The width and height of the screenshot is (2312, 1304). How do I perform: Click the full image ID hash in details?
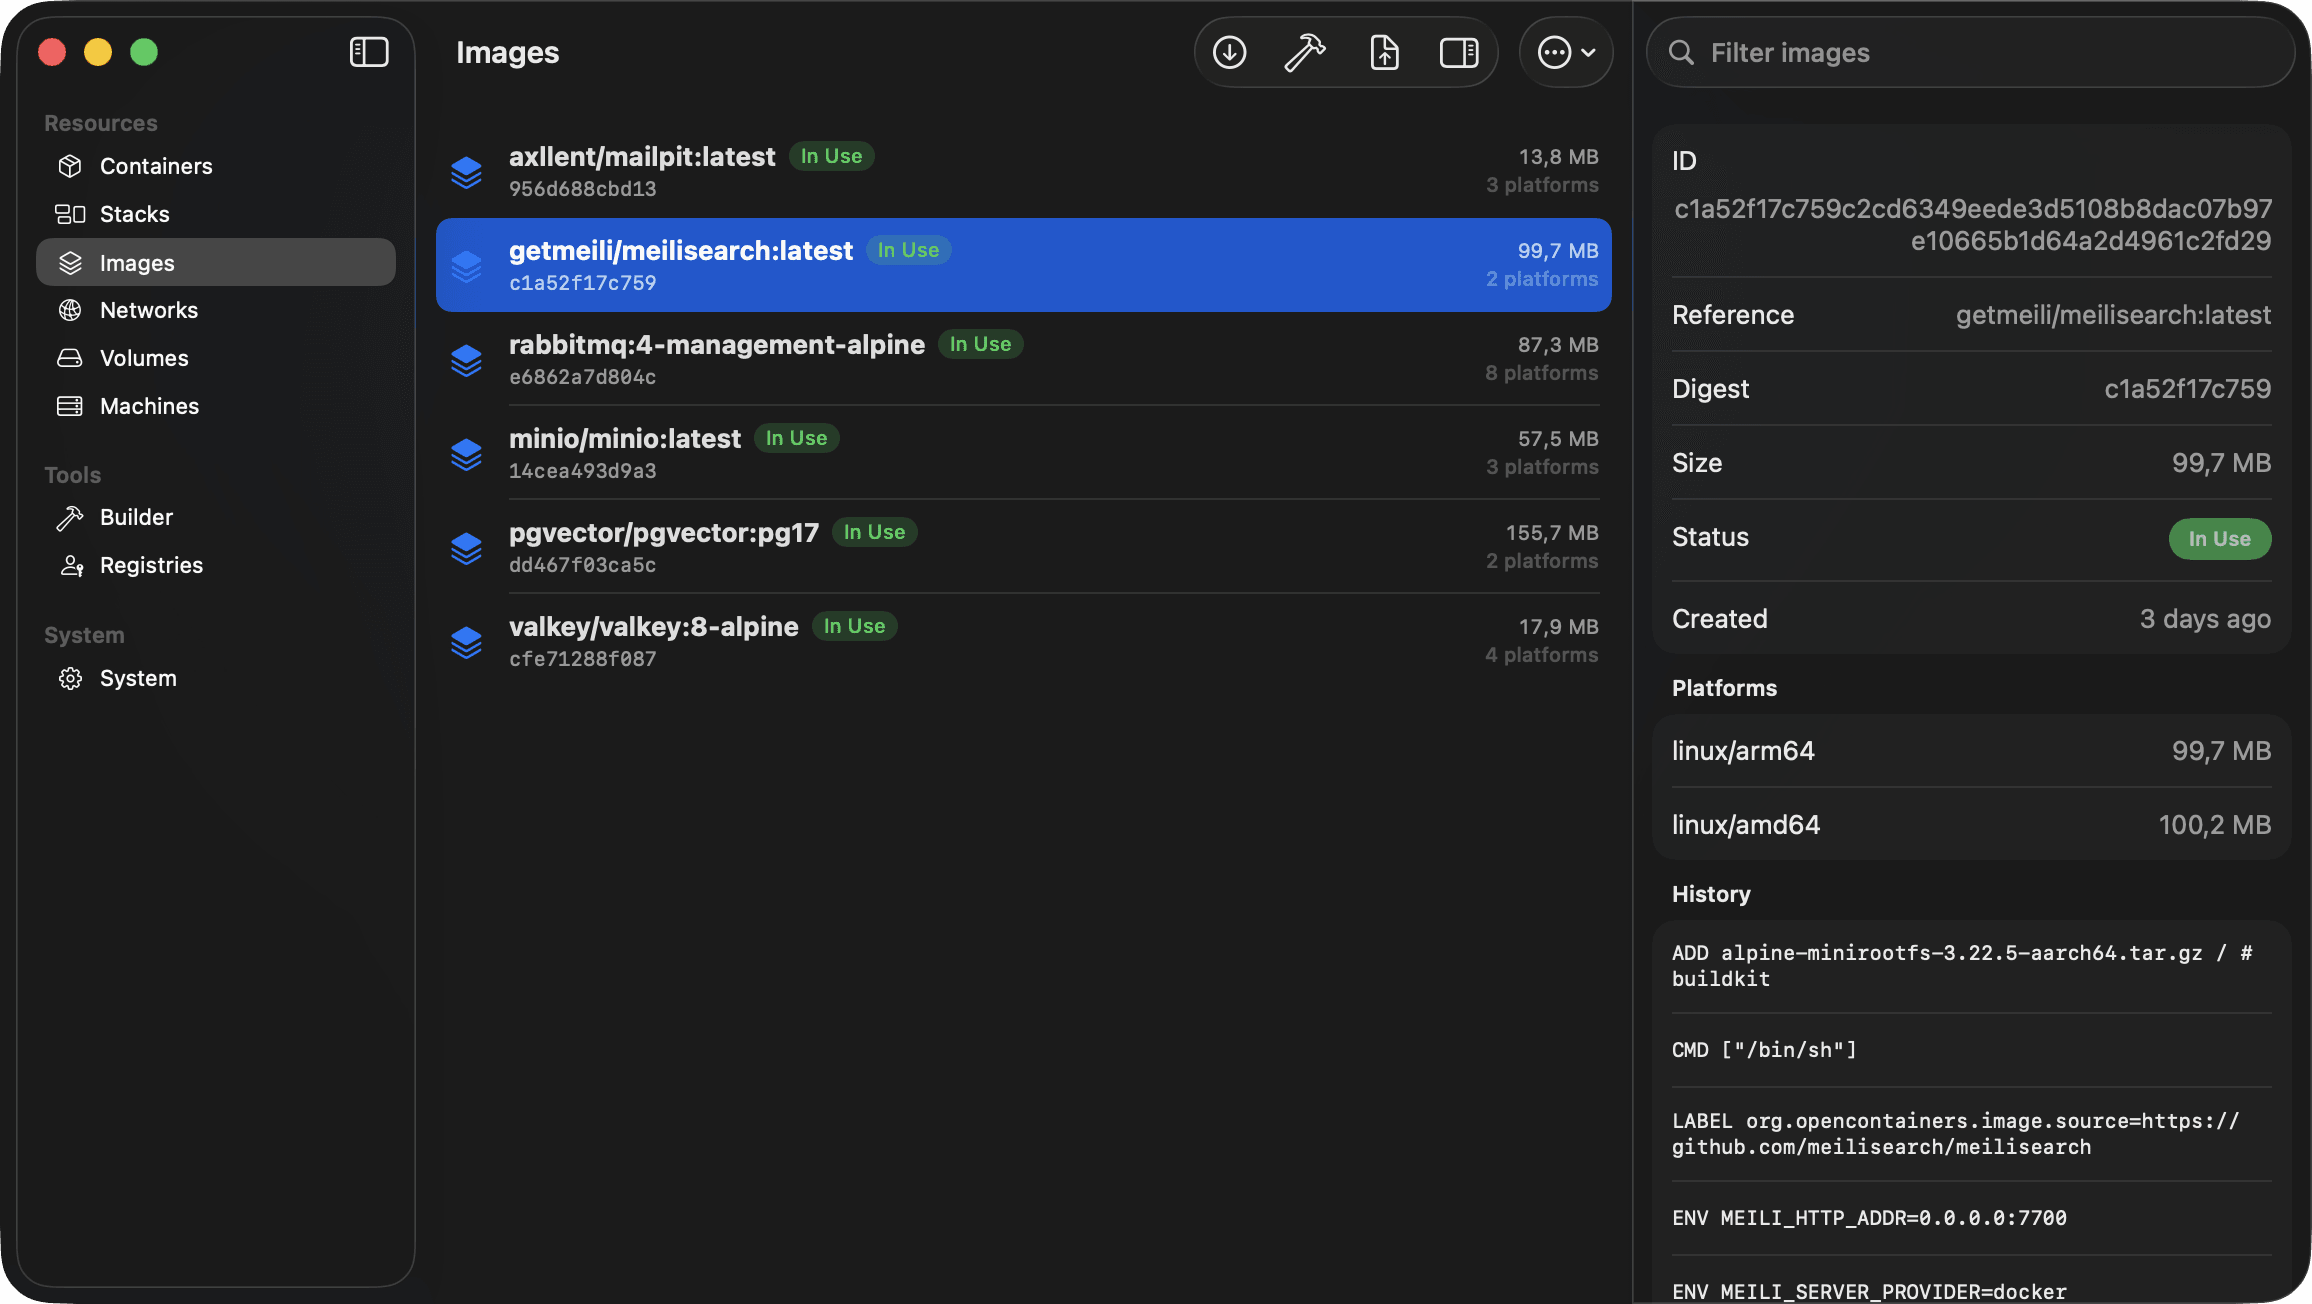point(1972,224)
